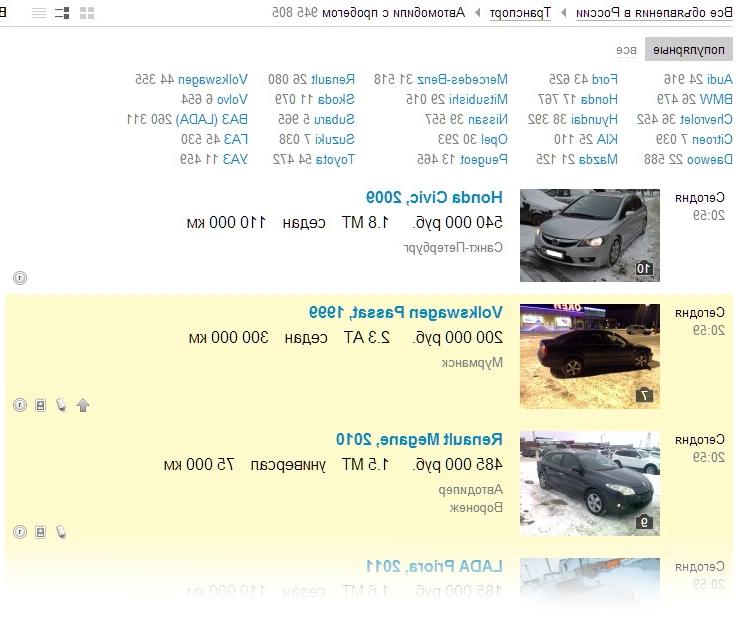741x625 pixels.
Task: Switch to list-with-thumbnails view icon
Action: [62, 13]
